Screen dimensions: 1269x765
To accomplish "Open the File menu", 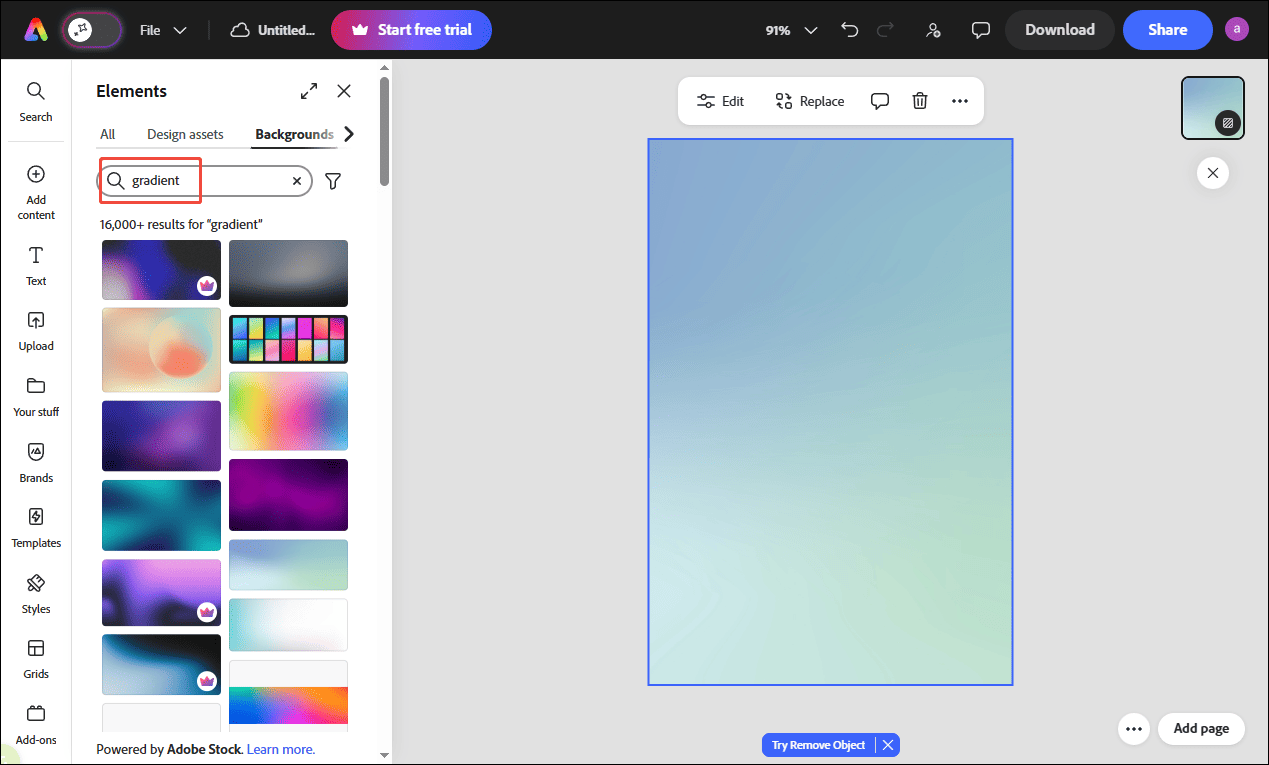I will [x=162, y=30].
